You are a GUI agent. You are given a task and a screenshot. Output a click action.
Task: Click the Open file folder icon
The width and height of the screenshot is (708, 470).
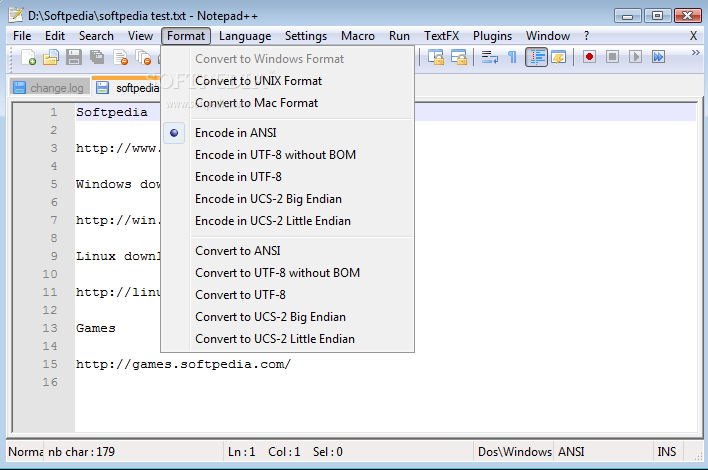tap(51, 57)
